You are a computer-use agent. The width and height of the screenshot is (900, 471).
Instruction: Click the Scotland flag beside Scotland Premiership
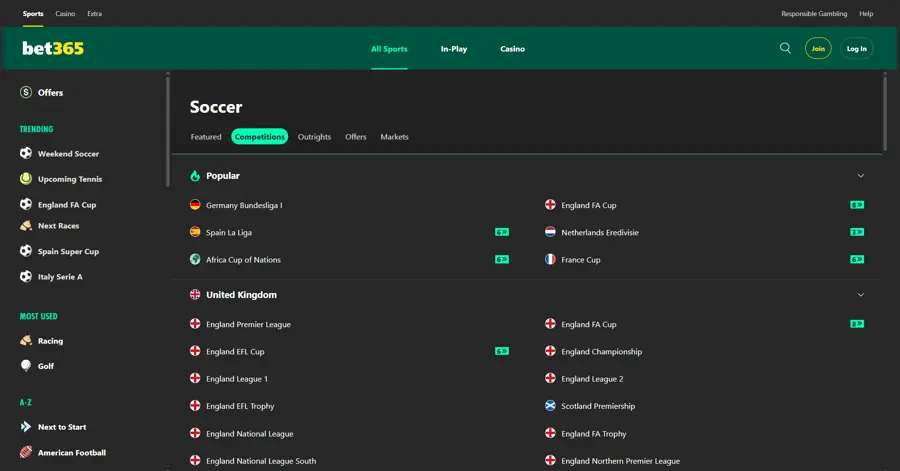click(x=550, y=406)
